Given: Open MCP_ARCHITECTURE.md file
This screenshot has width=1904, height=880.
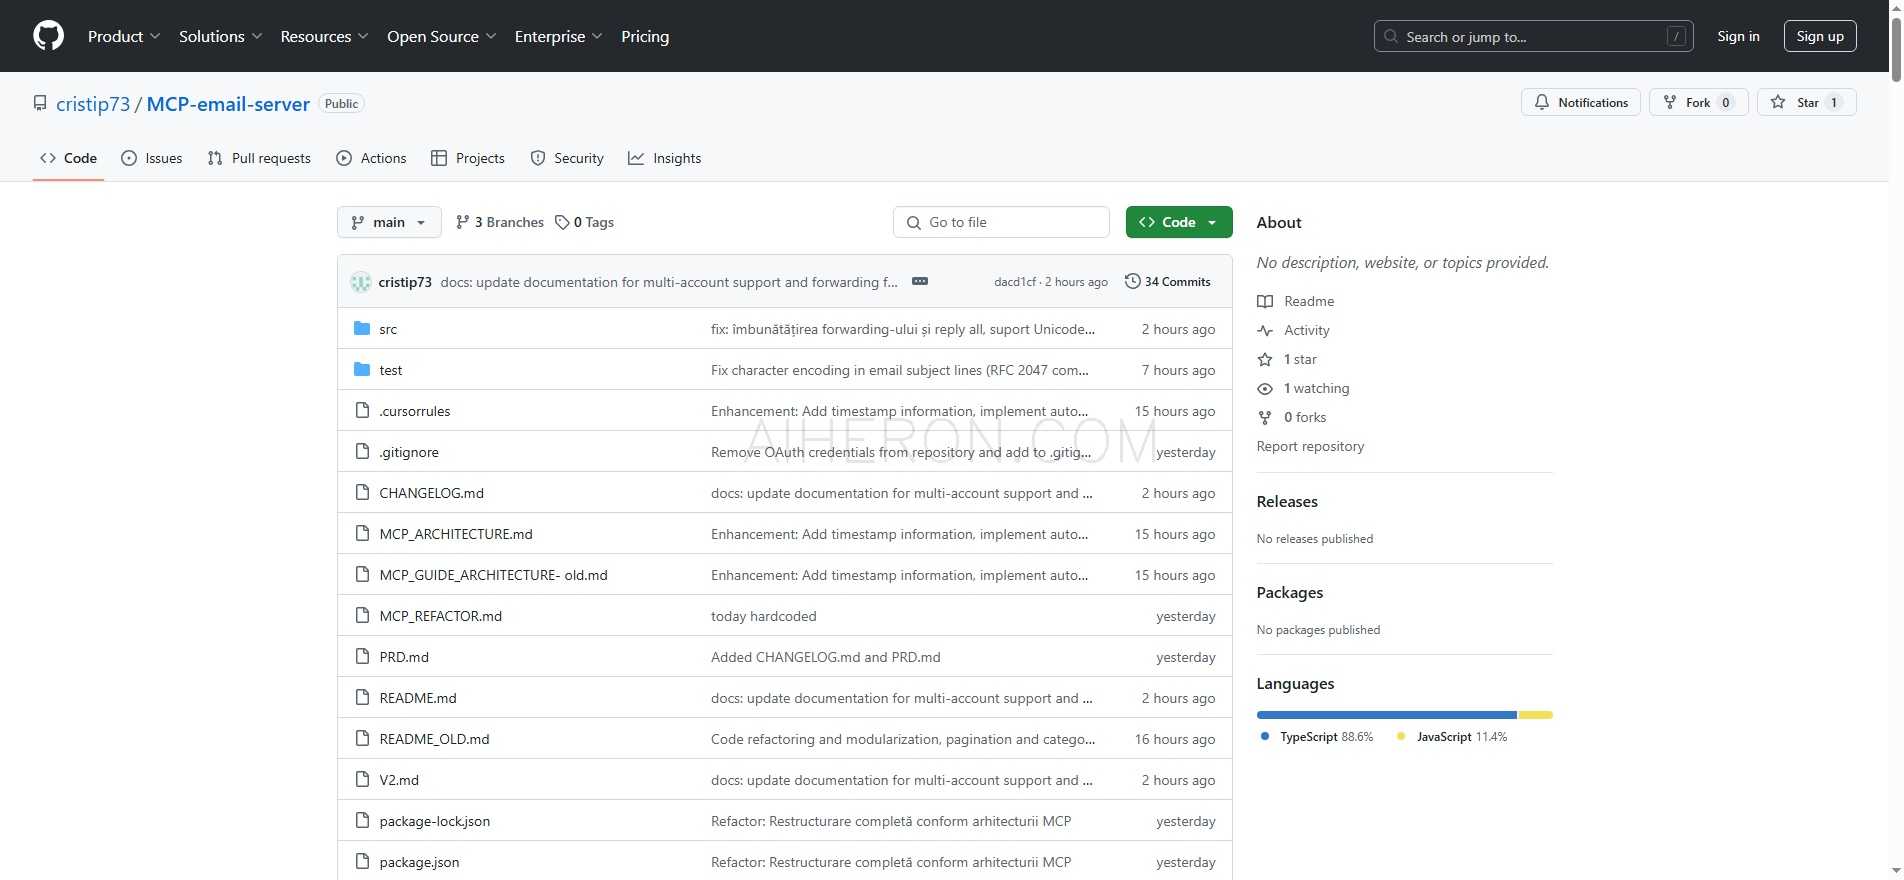Looking at the screenshot, I should pyautogui.click(x=456, y=534).
